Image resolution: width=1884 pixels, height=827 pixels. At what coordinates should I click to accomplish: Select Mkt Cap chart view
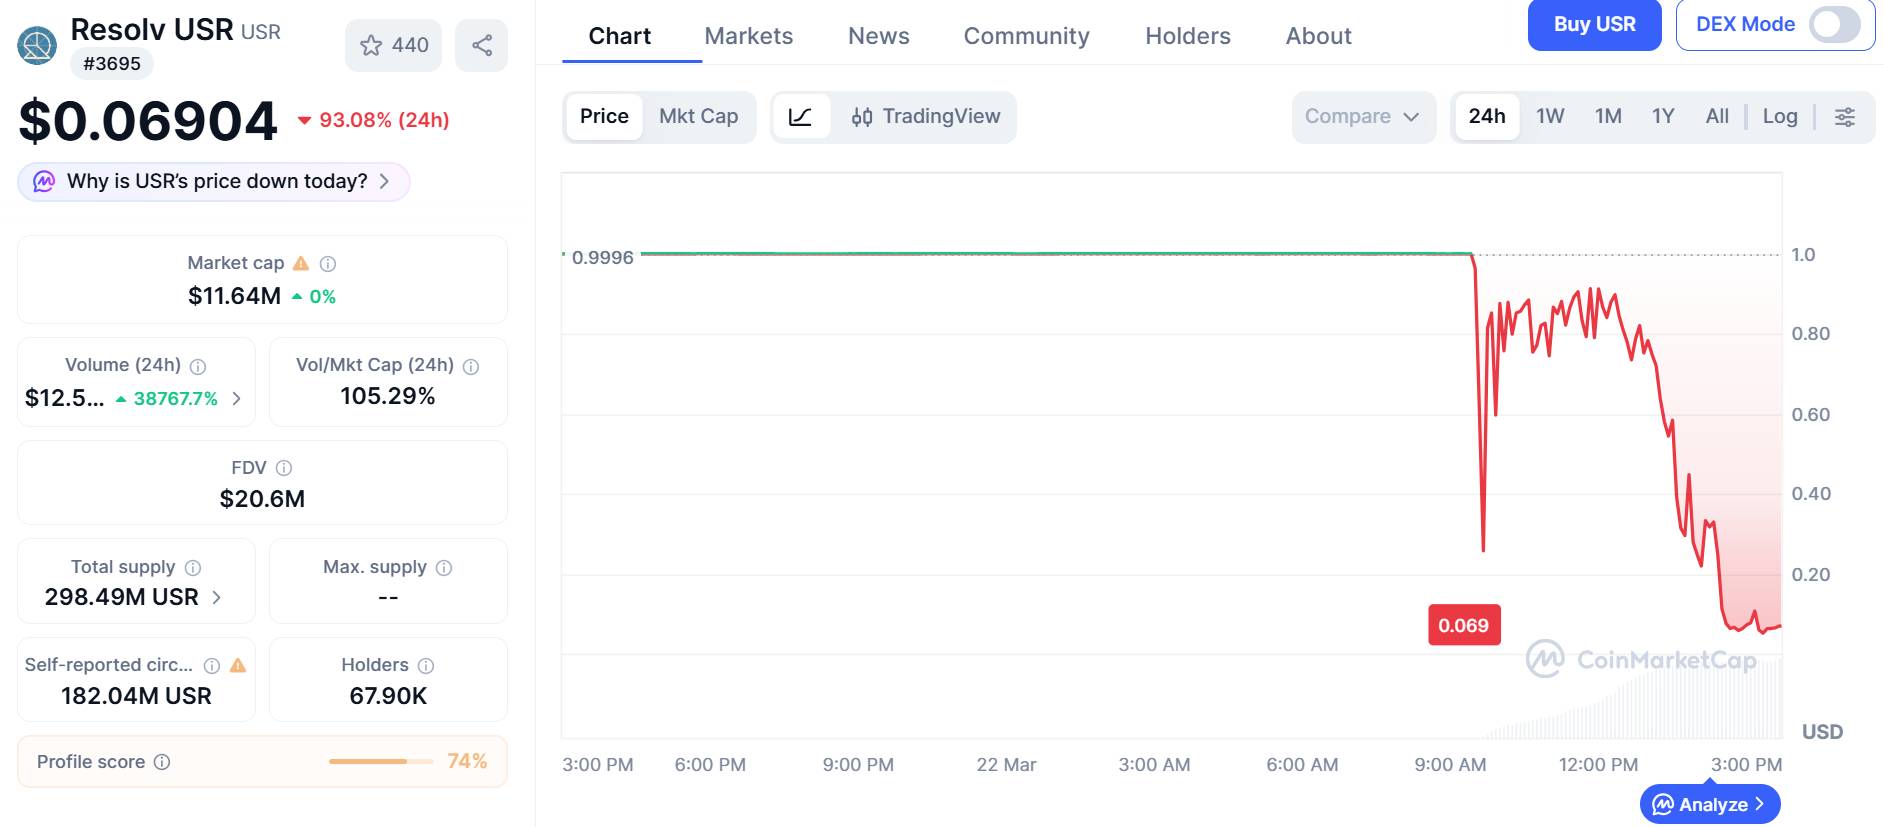tap(699, 117)
